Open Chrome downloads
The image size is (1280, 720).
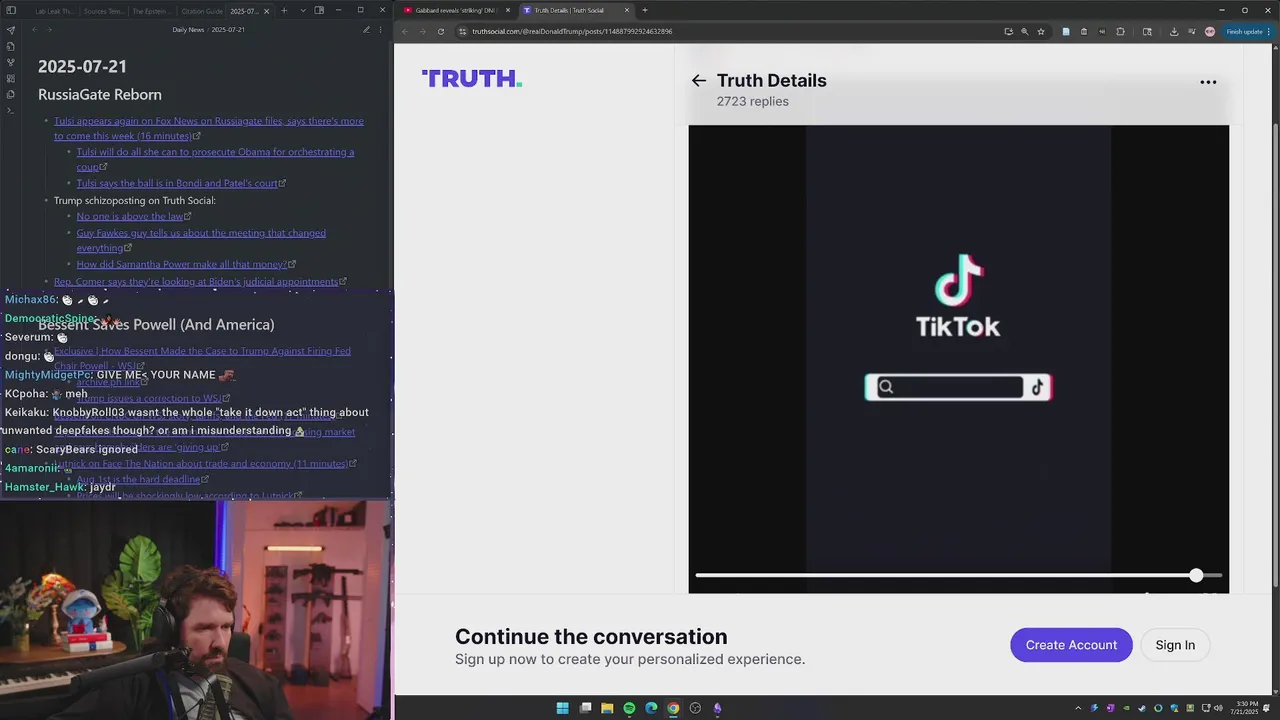pyautogui.click(x=1174, y=31)
